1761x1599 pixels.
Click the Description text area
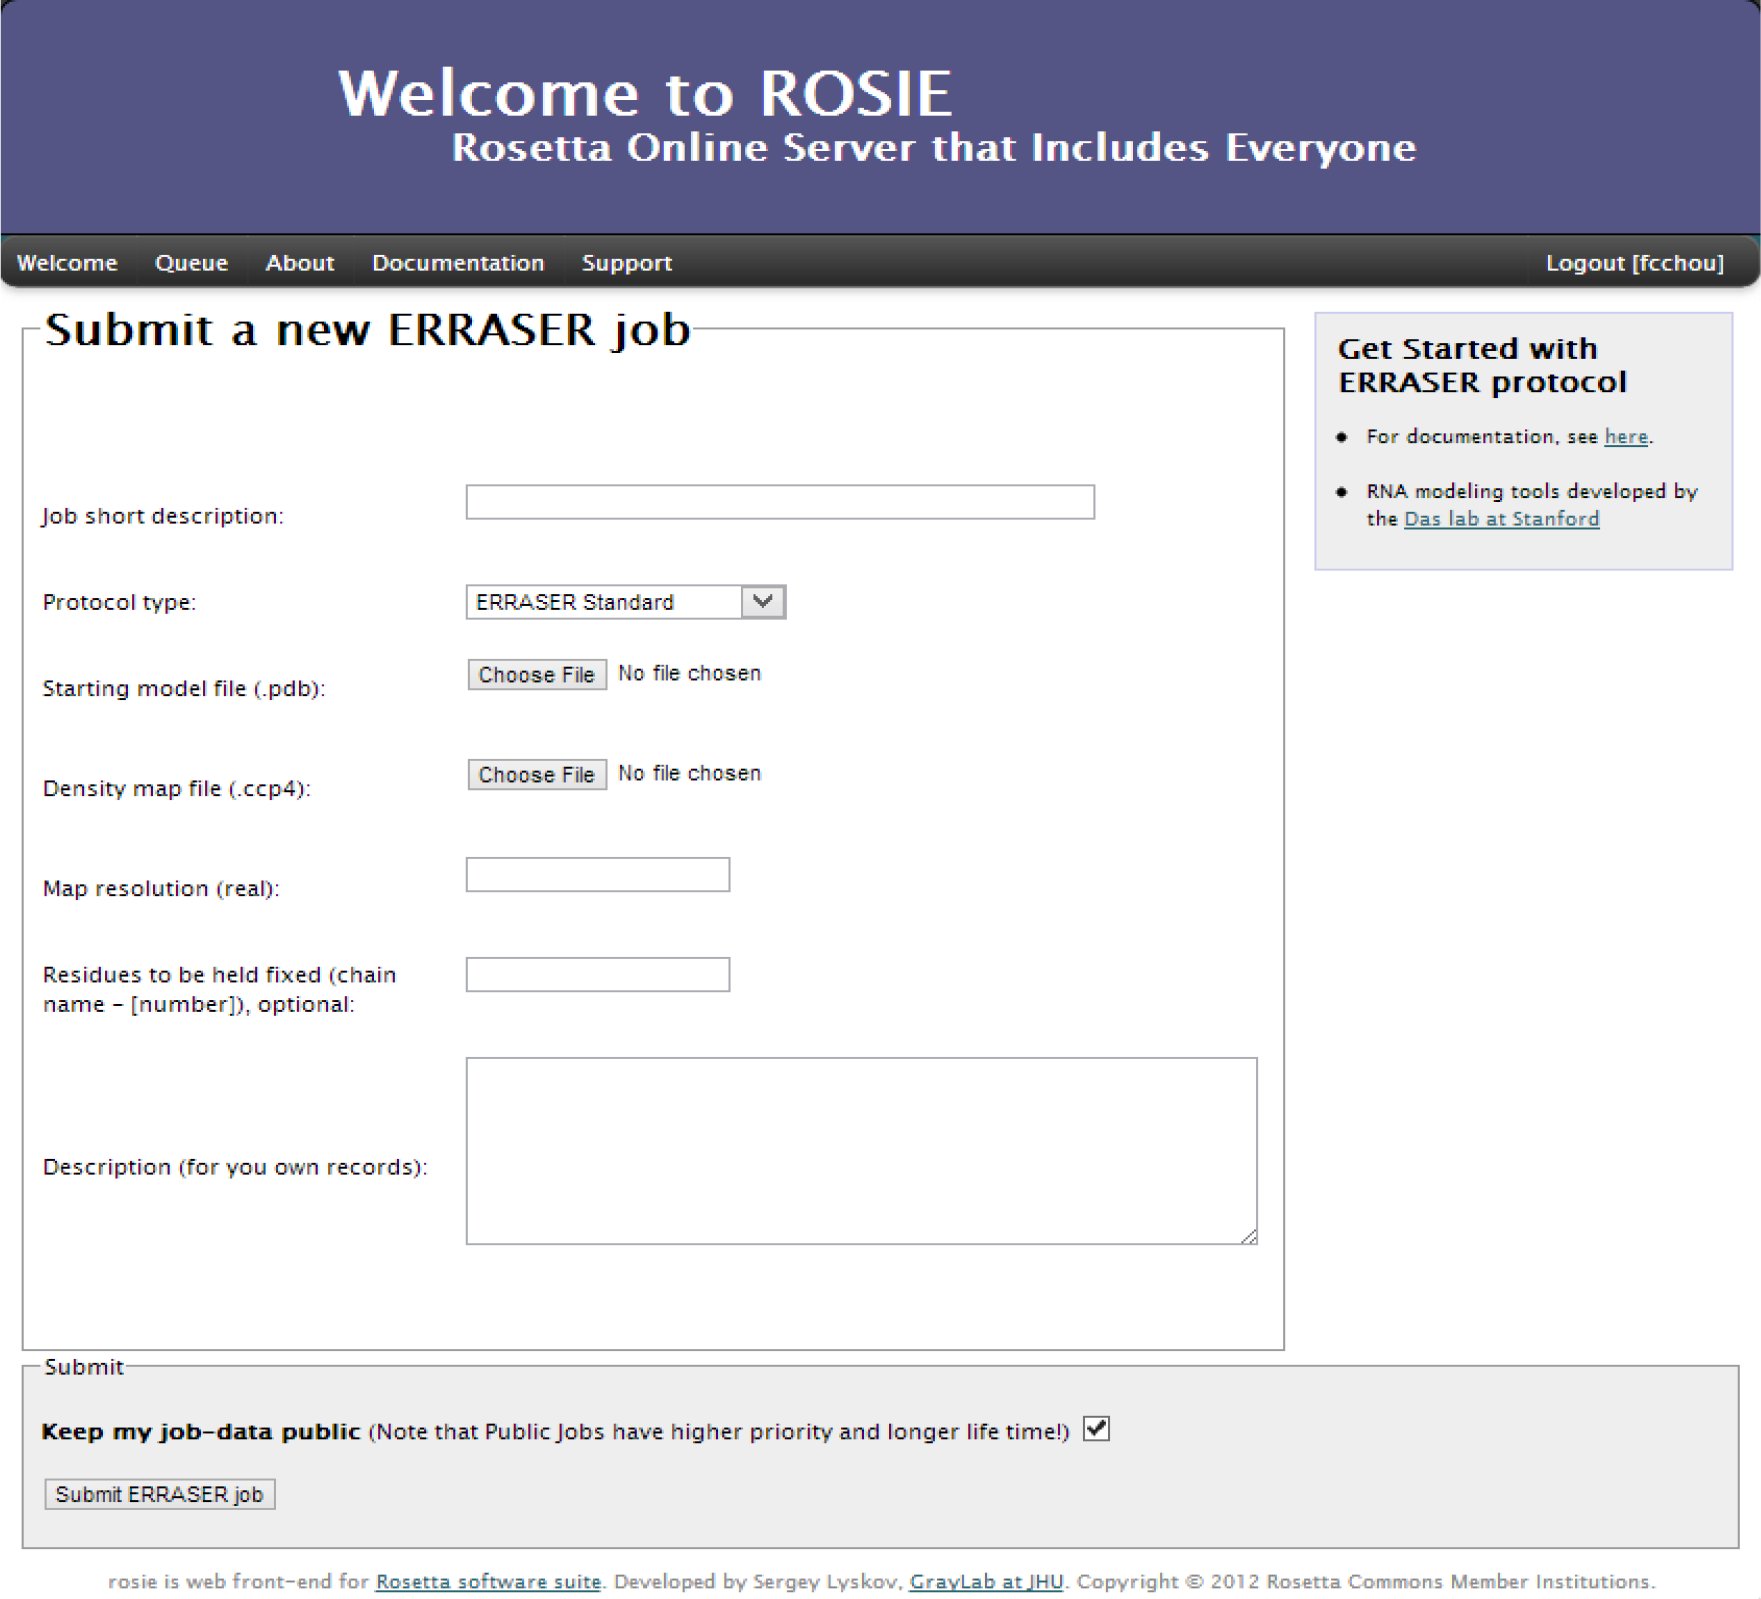[x=861, y=1151]
